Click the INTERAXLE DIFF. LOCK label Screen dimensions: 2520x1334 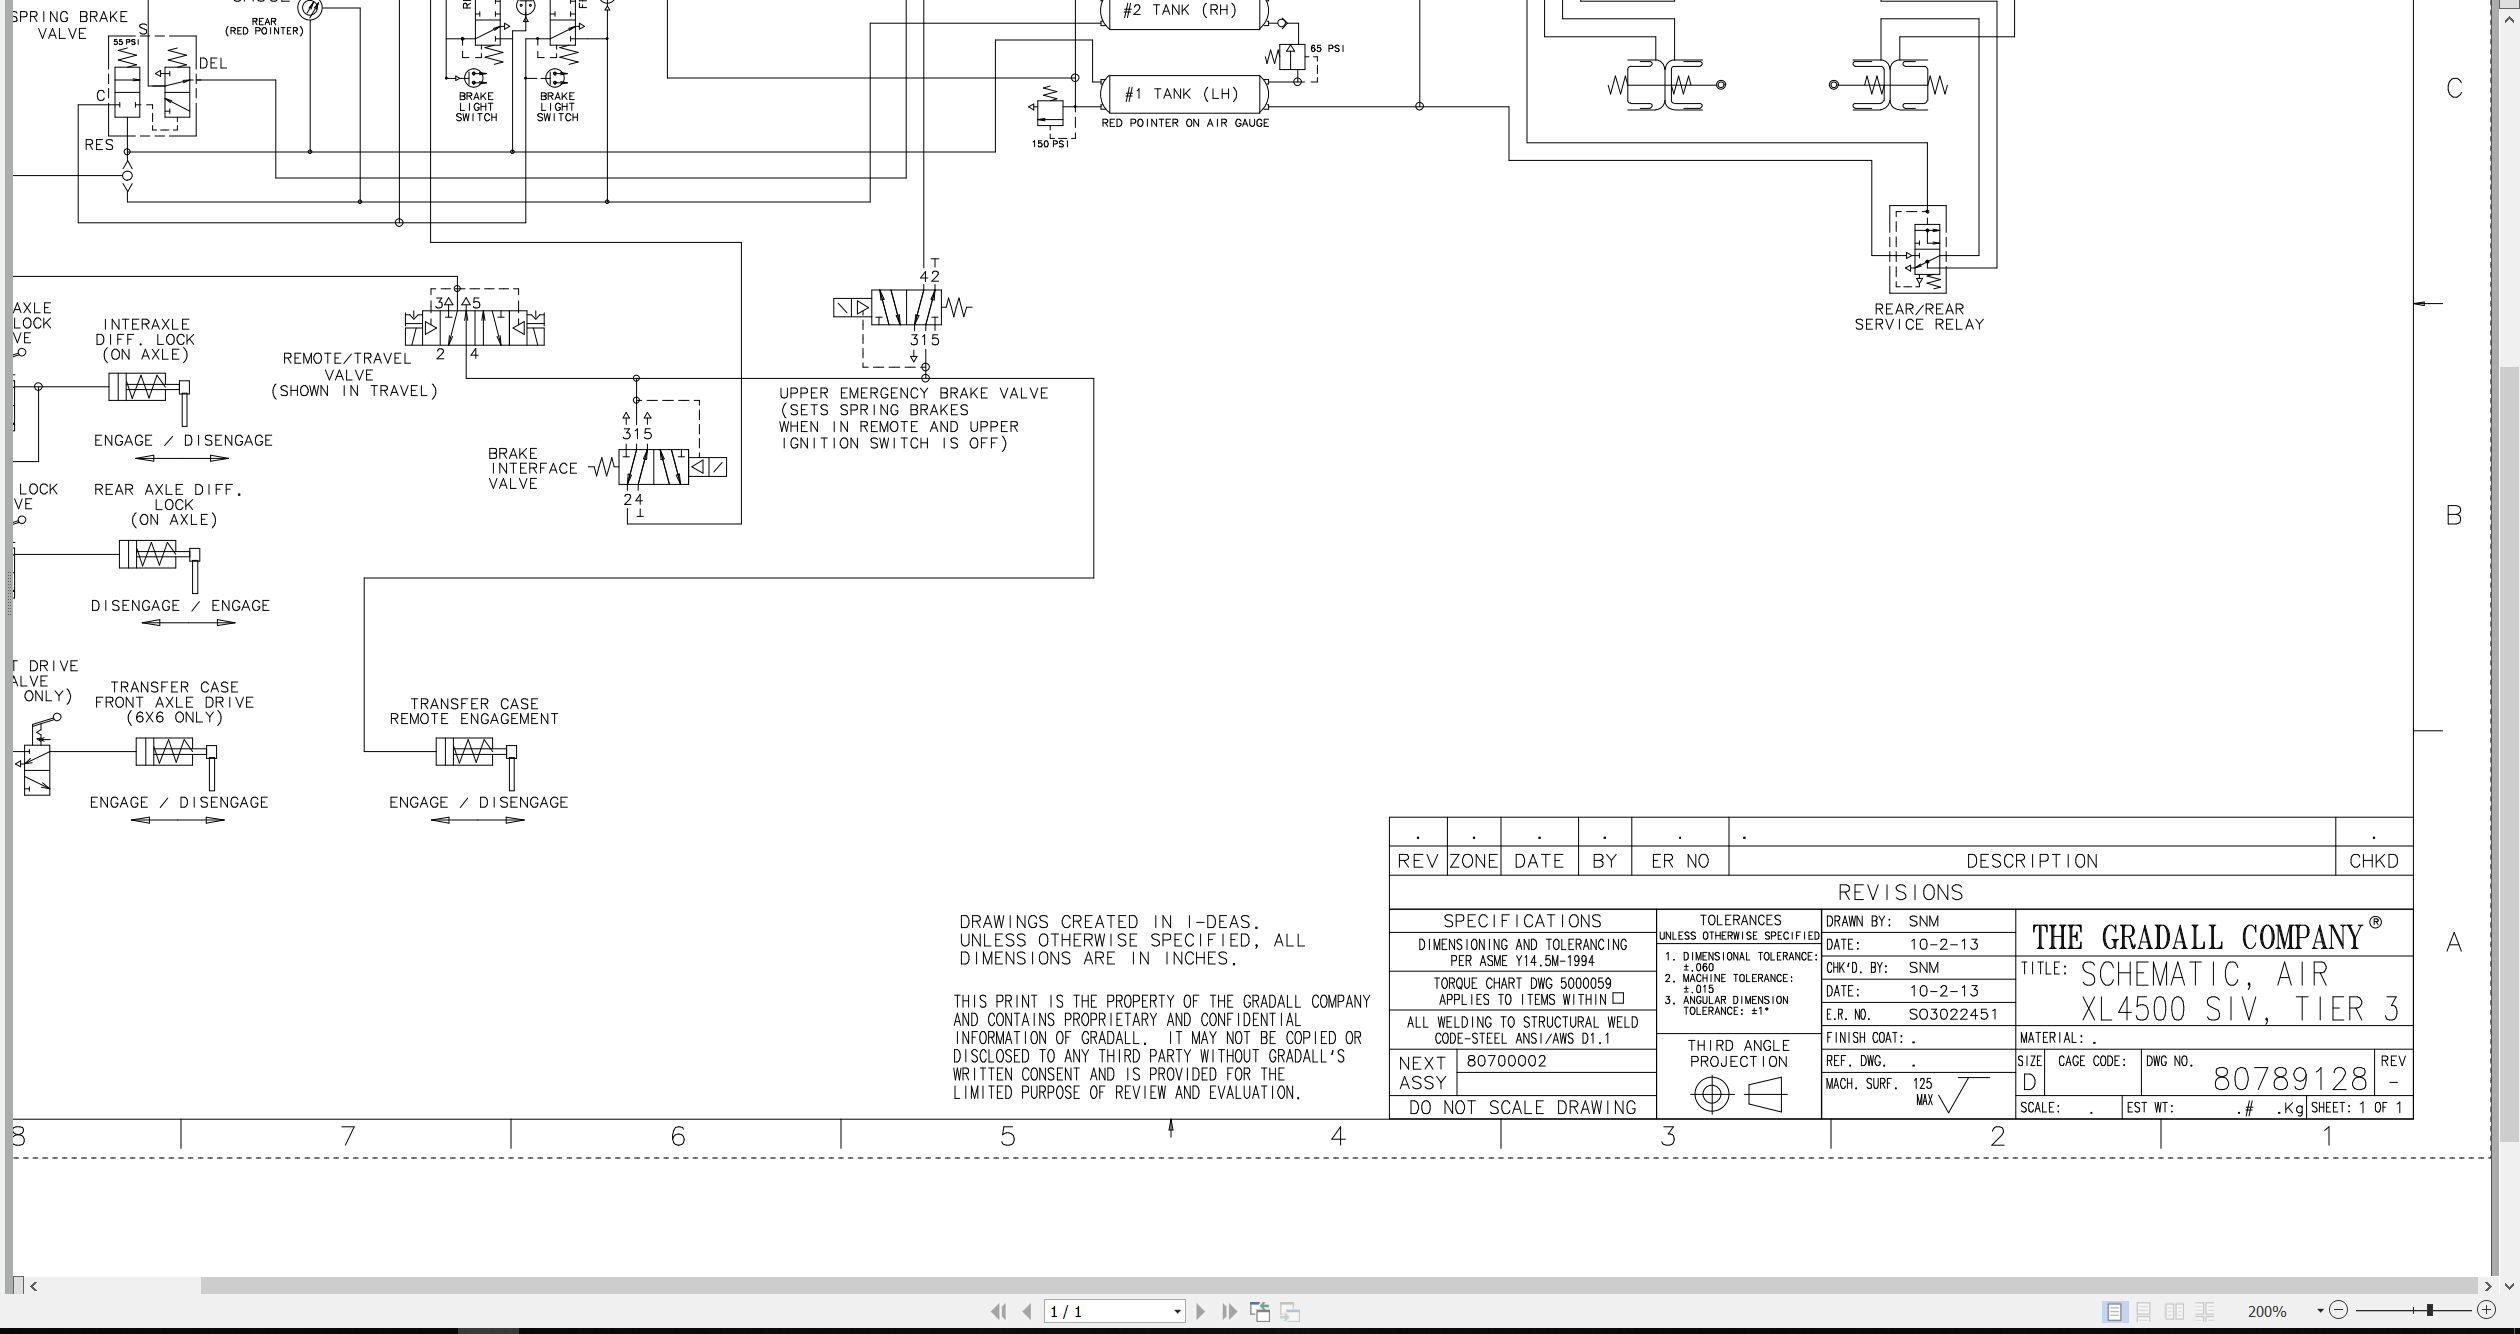tap(146, 339)
